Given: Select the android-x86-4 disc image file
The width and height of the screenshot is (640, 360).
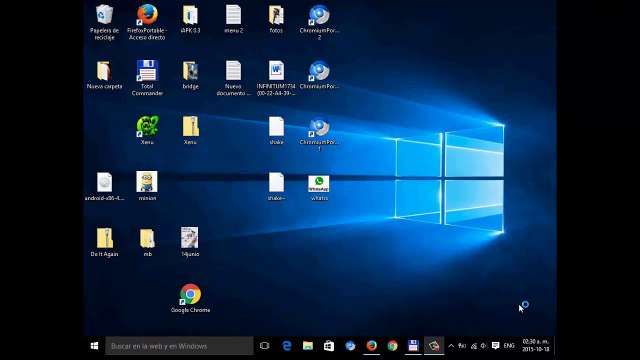Looking at the screenshot, I should pyautogui.click(x=104, y=187).
